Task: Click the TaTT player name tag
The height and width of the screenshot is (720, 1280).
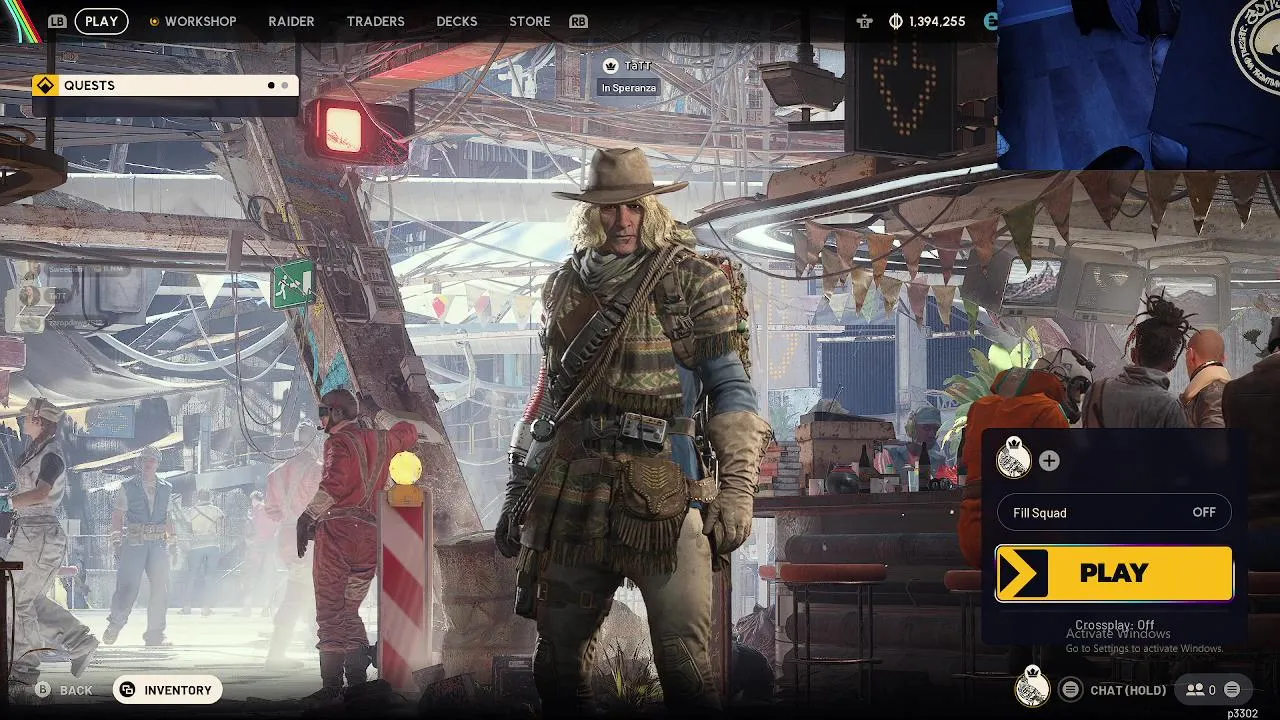Action: pyautogui.click(x=638, y=66)
